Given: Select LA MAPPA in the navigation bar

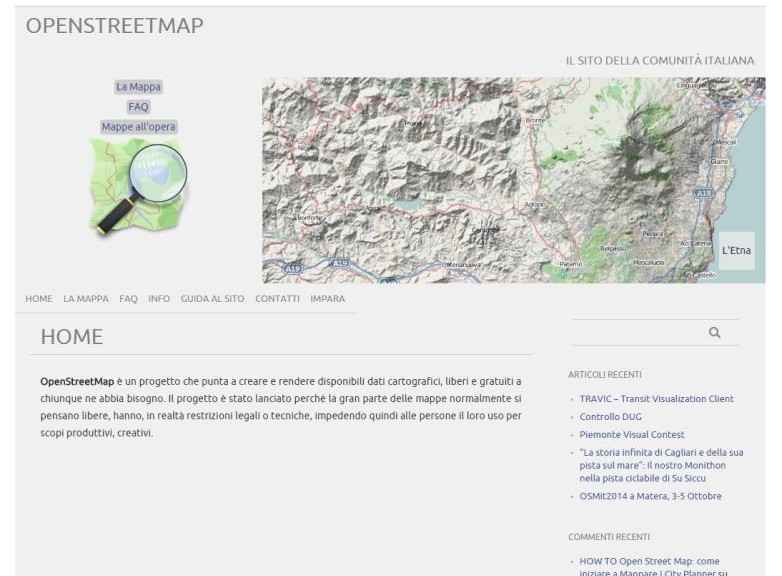Looking at the screenshot, I should pos(86,299).
